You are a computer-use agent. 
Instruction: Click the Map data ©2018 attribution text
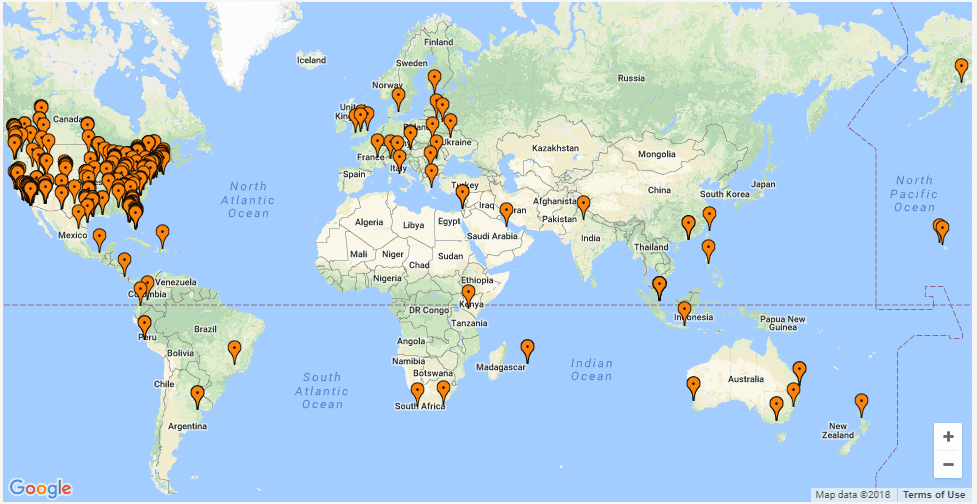click(852, 495)
